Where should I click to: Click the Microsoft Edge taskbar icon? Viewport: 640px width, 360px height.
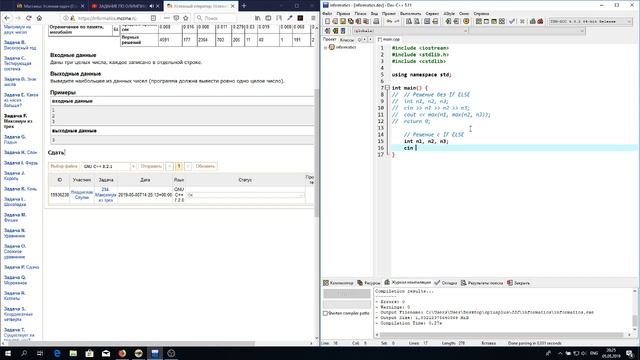click(x=57, y=353)
